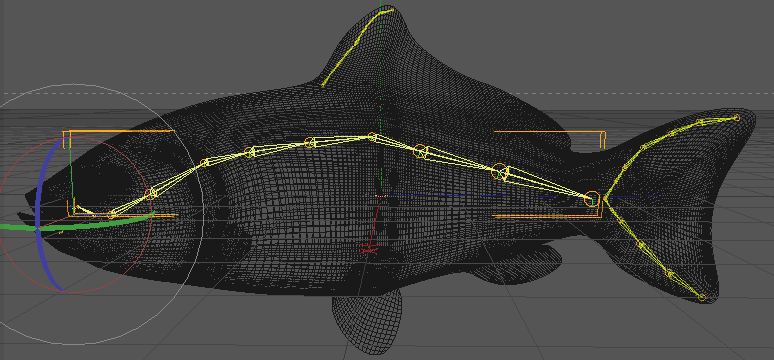Pick the middle joint on lower tail bone

(641, 245)
